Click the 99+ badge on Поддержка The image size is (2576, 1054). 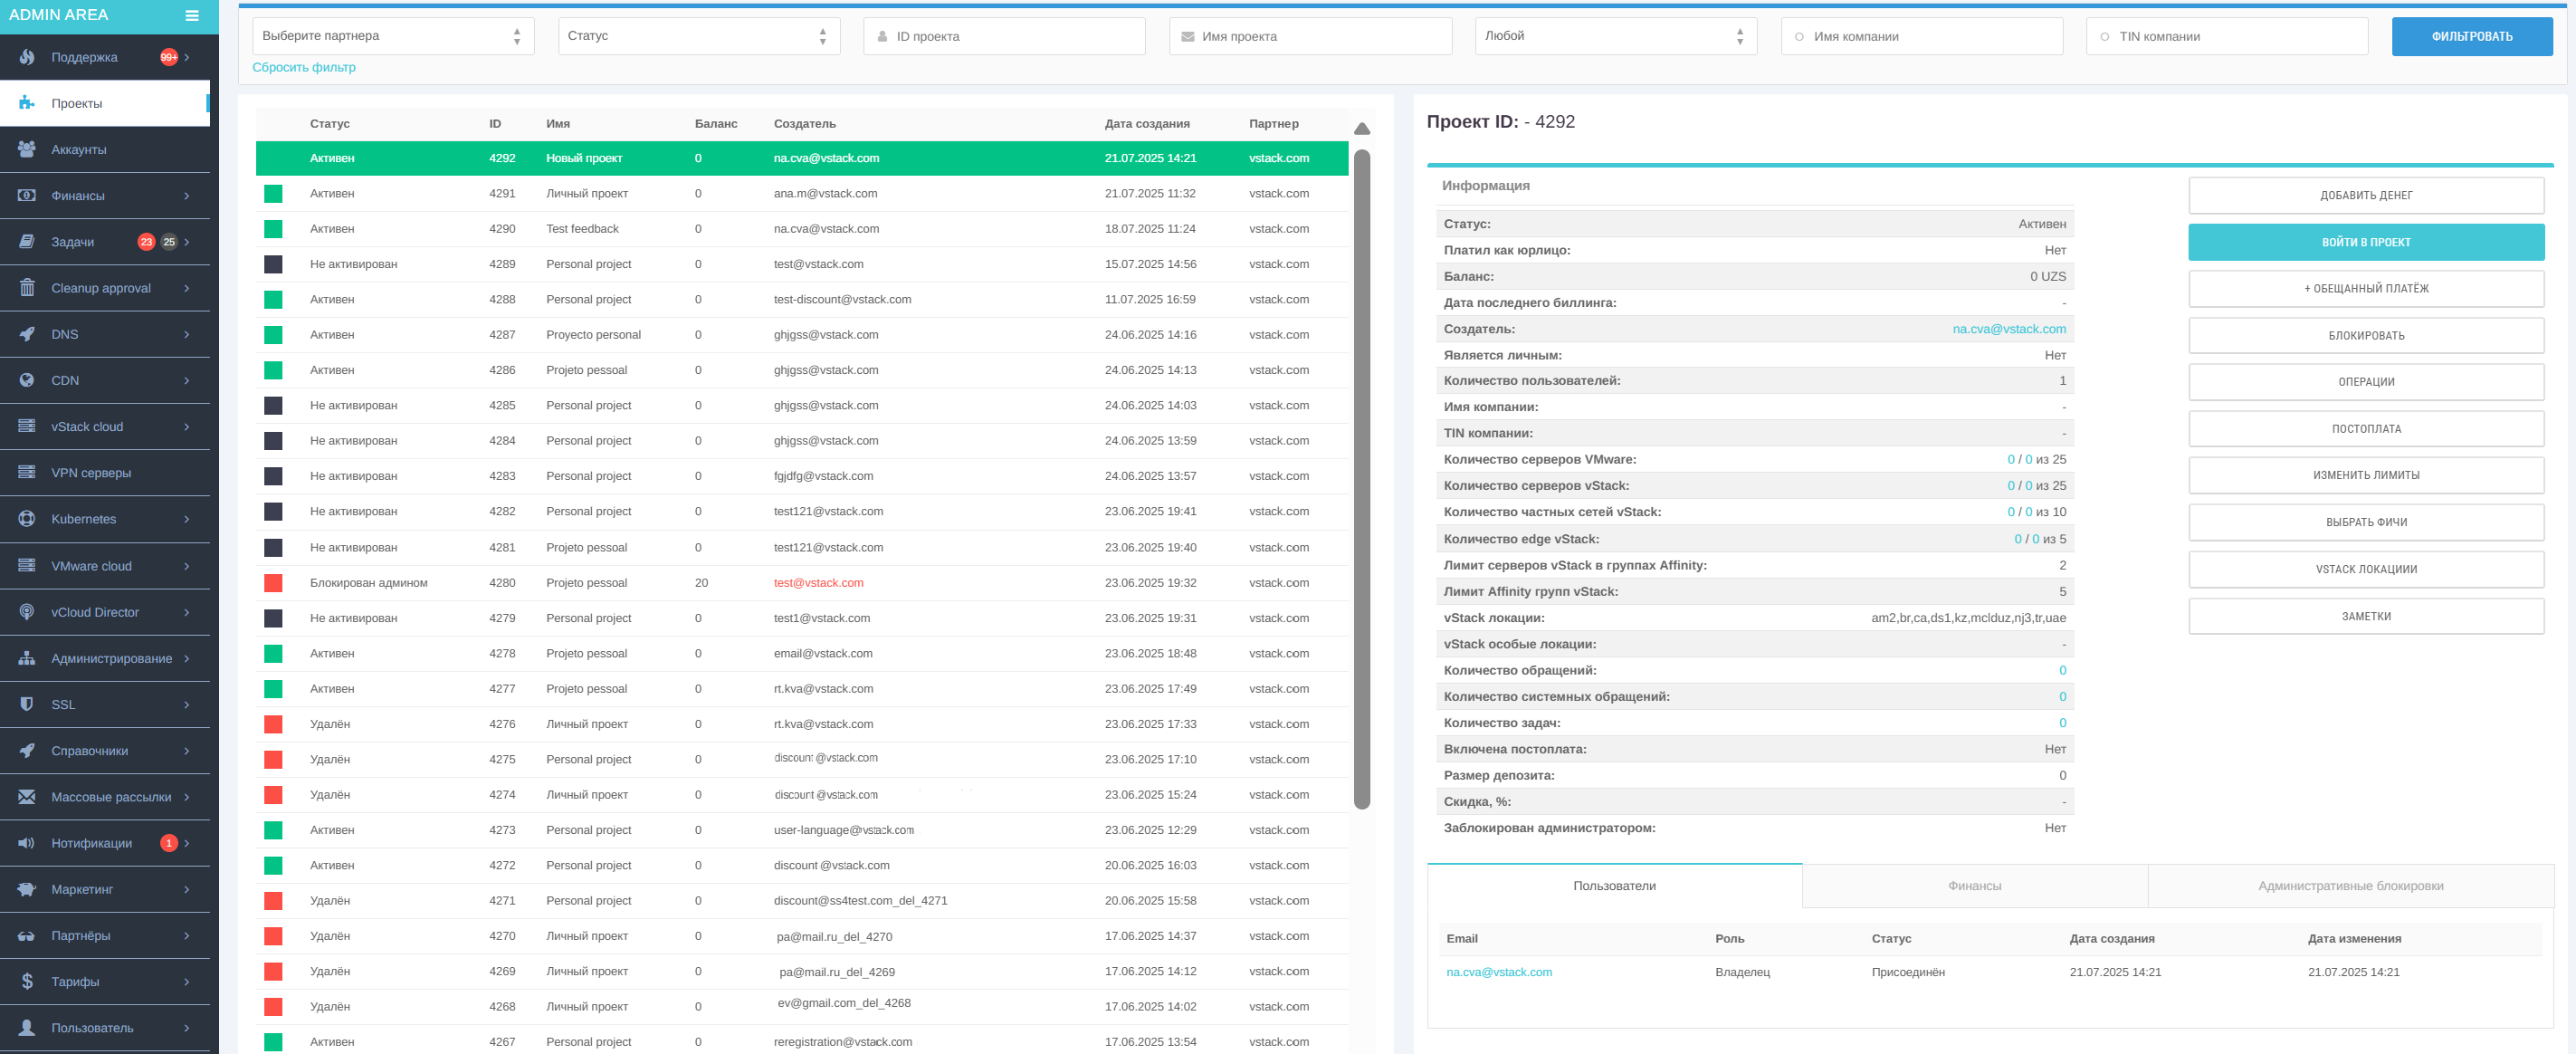(169, 57)
